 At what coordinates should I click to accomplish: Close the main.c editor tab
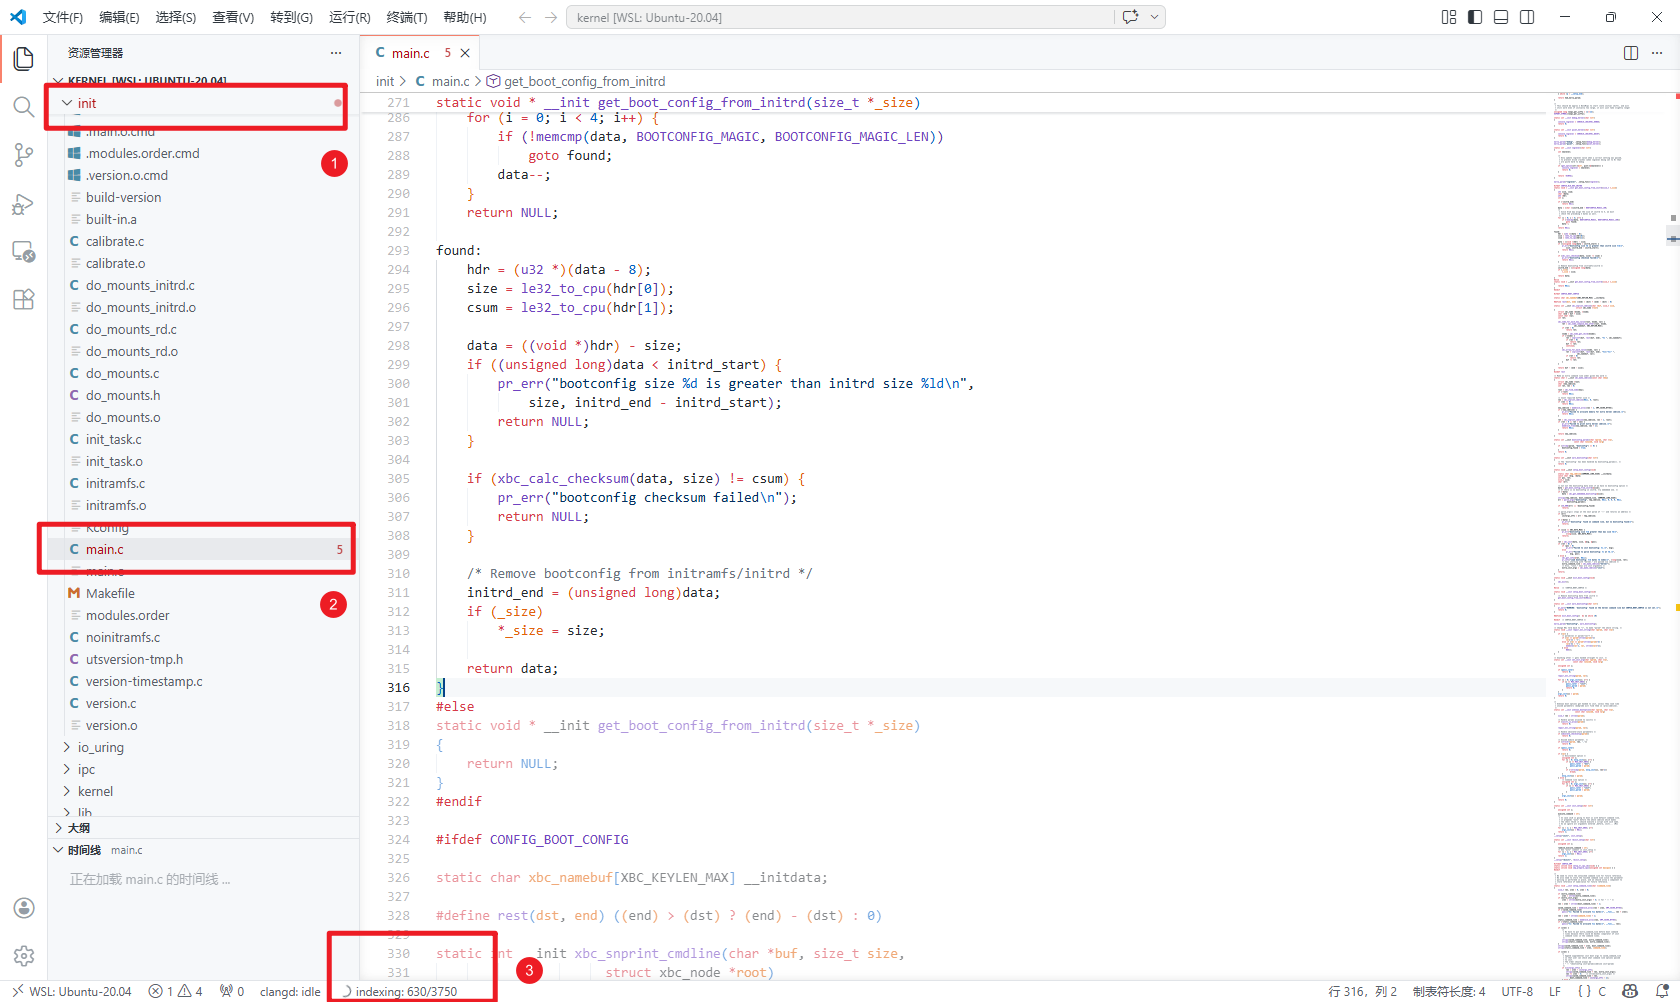tap(465, 53)
